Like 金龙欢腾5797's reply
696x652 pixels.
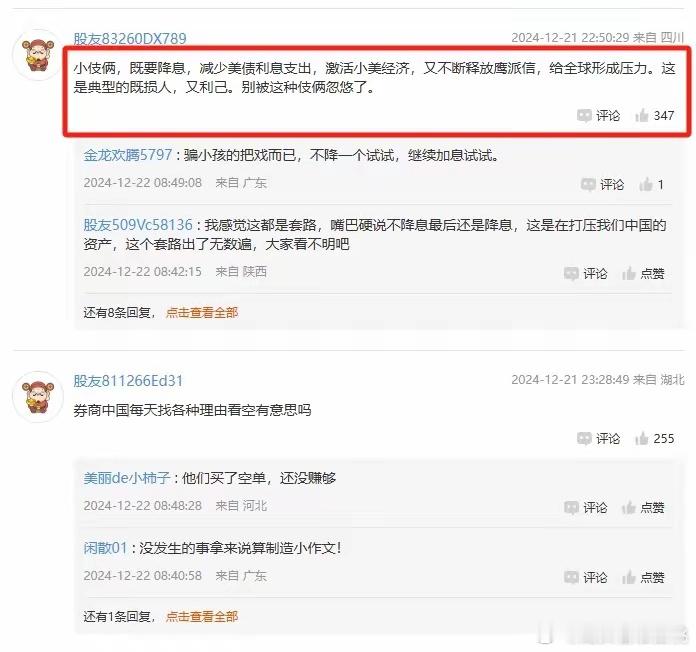click(651, 185)
